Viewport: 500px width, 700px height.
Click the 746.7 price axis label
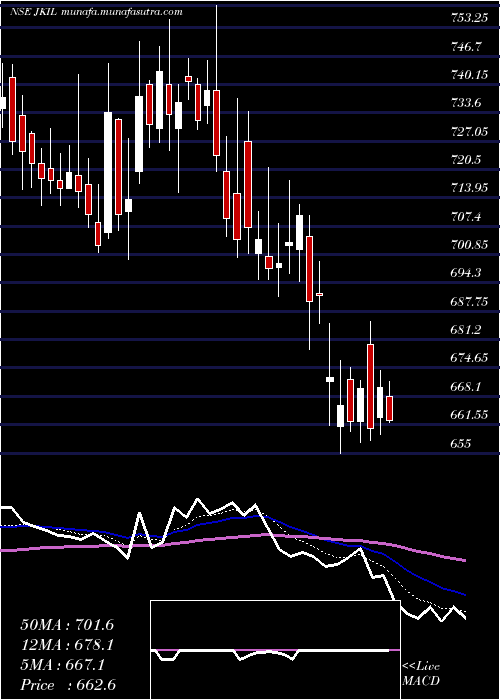pyautogui.click(x=465, y=47)
